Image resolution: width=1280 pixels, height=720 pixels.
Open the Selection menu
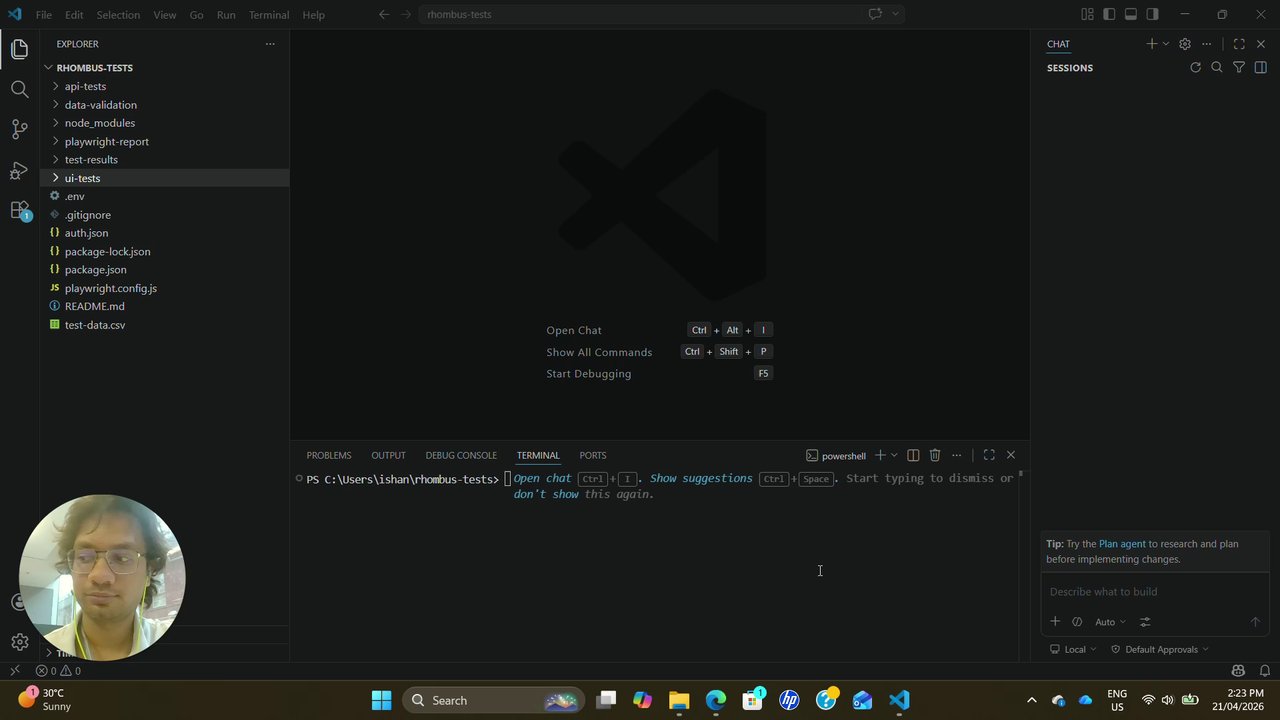pos(118,15)
